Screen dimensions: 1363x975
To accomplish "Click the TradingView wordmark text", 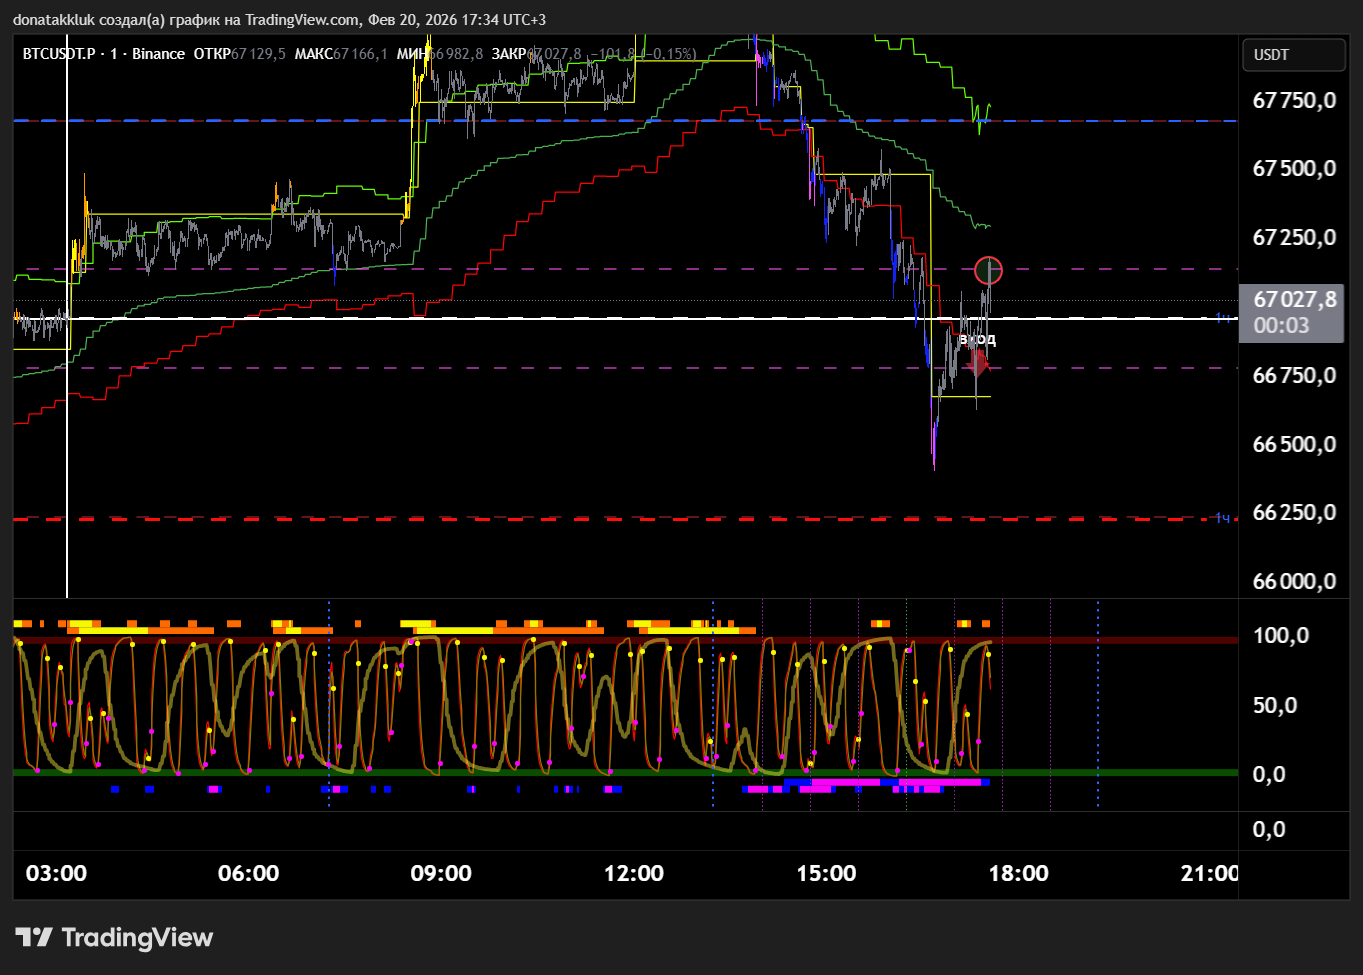I will point(137,937).
